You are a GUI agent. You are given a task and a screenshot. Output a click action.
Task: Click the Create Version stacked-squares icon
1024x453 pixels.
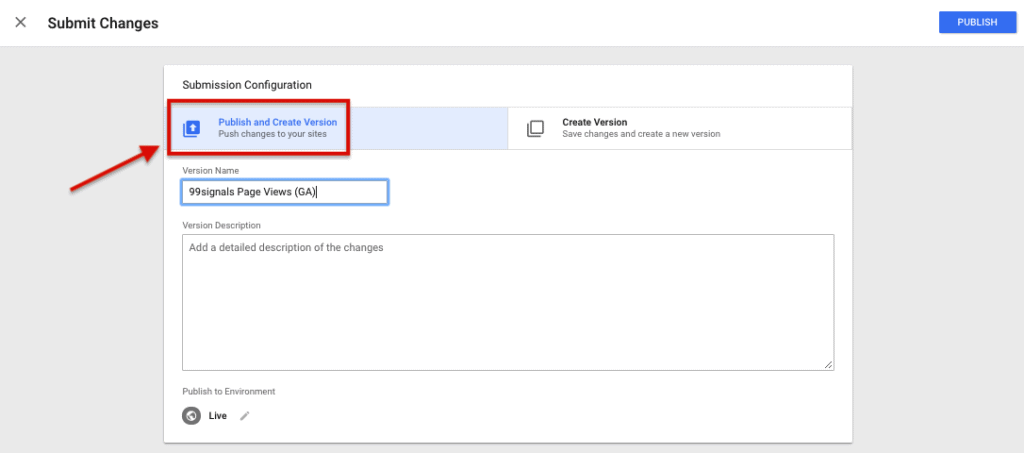coord(536,128)
